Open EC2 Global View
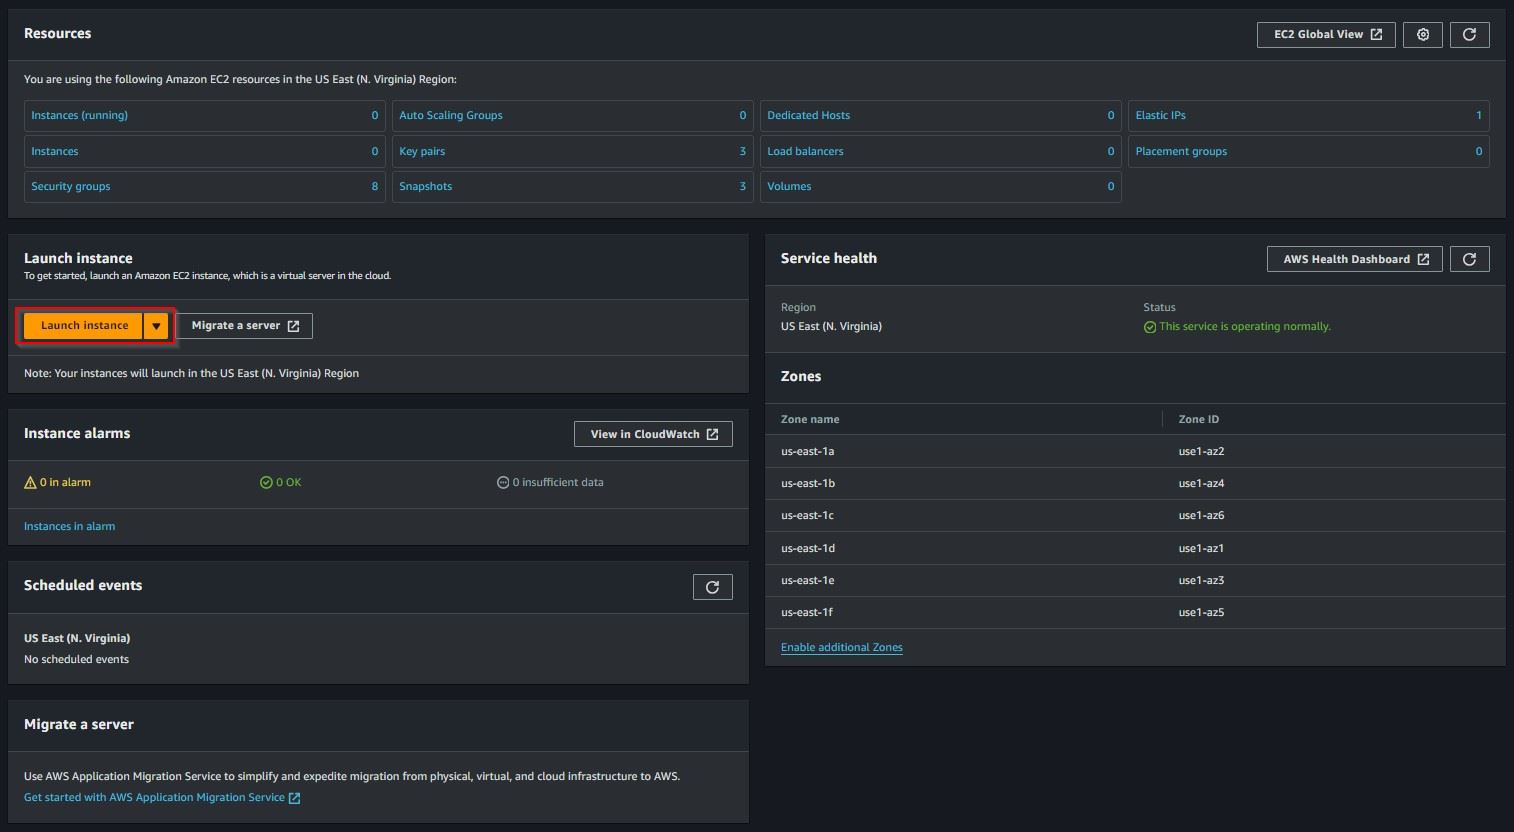The width and height of the screenshot is (1514, 832). coord(1326,34)
